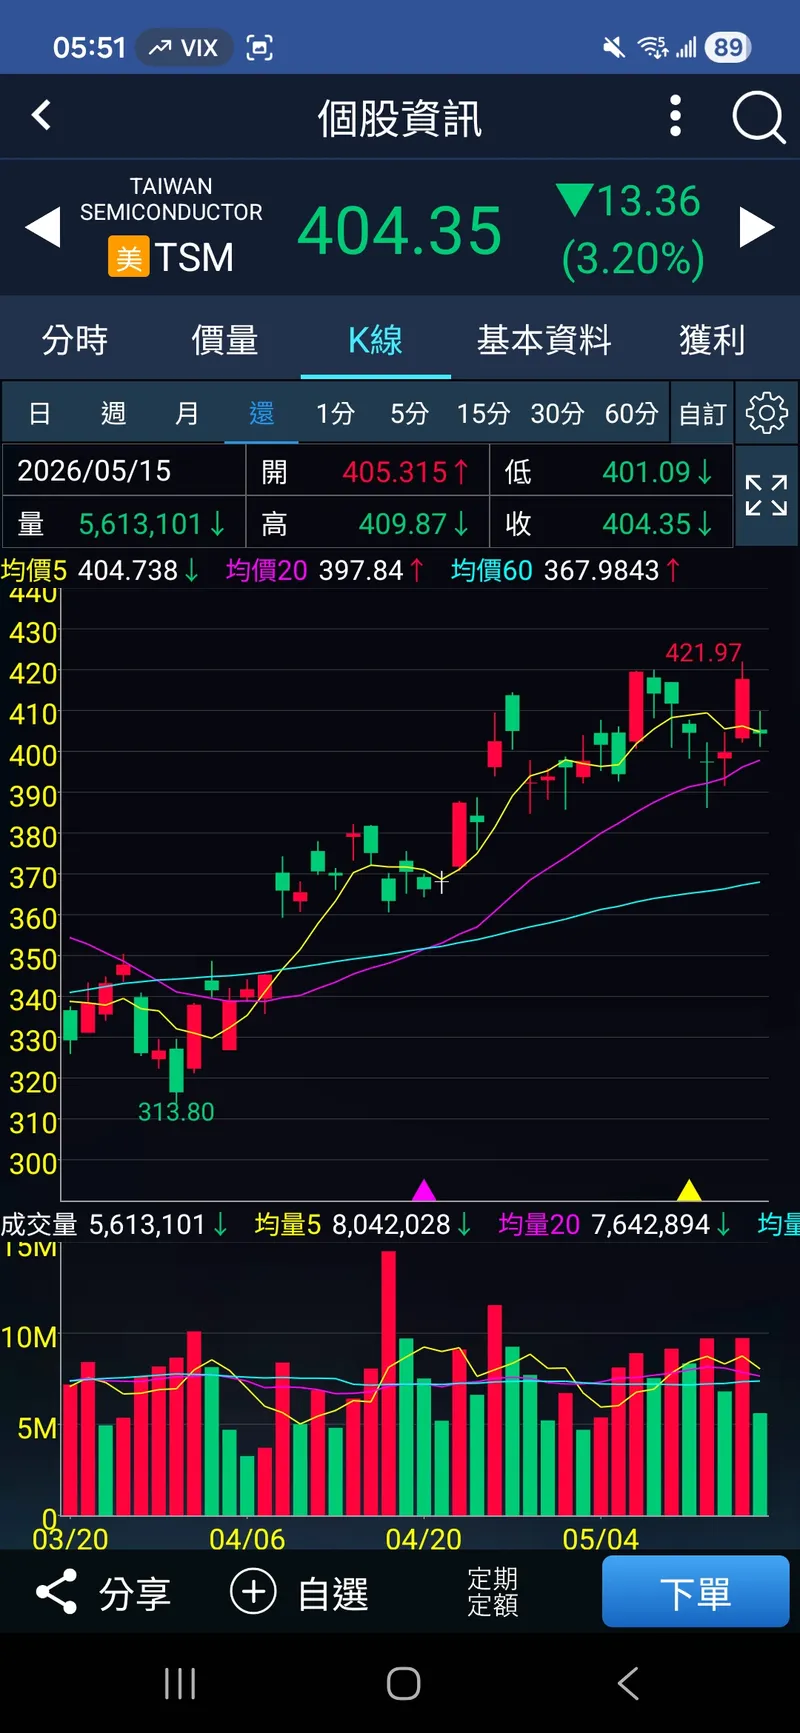Select the K線 tab
The width and height of the screenshot is (800, 1733).
pos(375,340)
